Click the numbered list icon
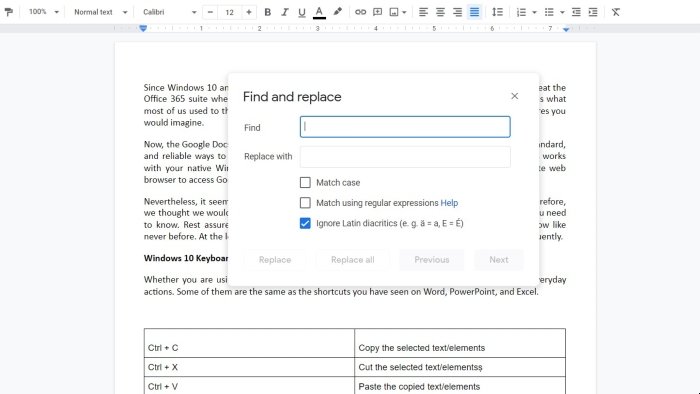The height and width of the screenshot is (394, 700). click(x=521, y=12)
